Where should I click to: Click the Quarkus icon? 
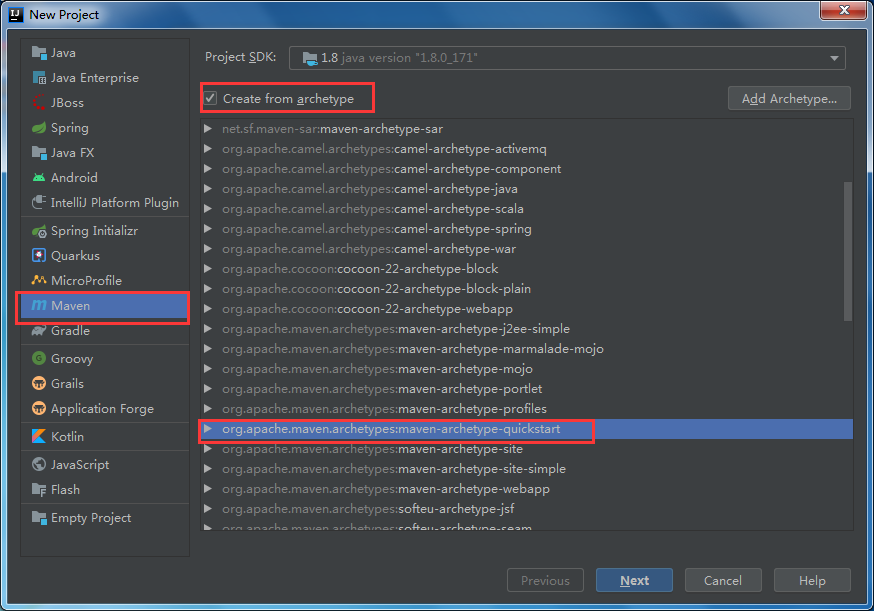click(x=39, y=255)
